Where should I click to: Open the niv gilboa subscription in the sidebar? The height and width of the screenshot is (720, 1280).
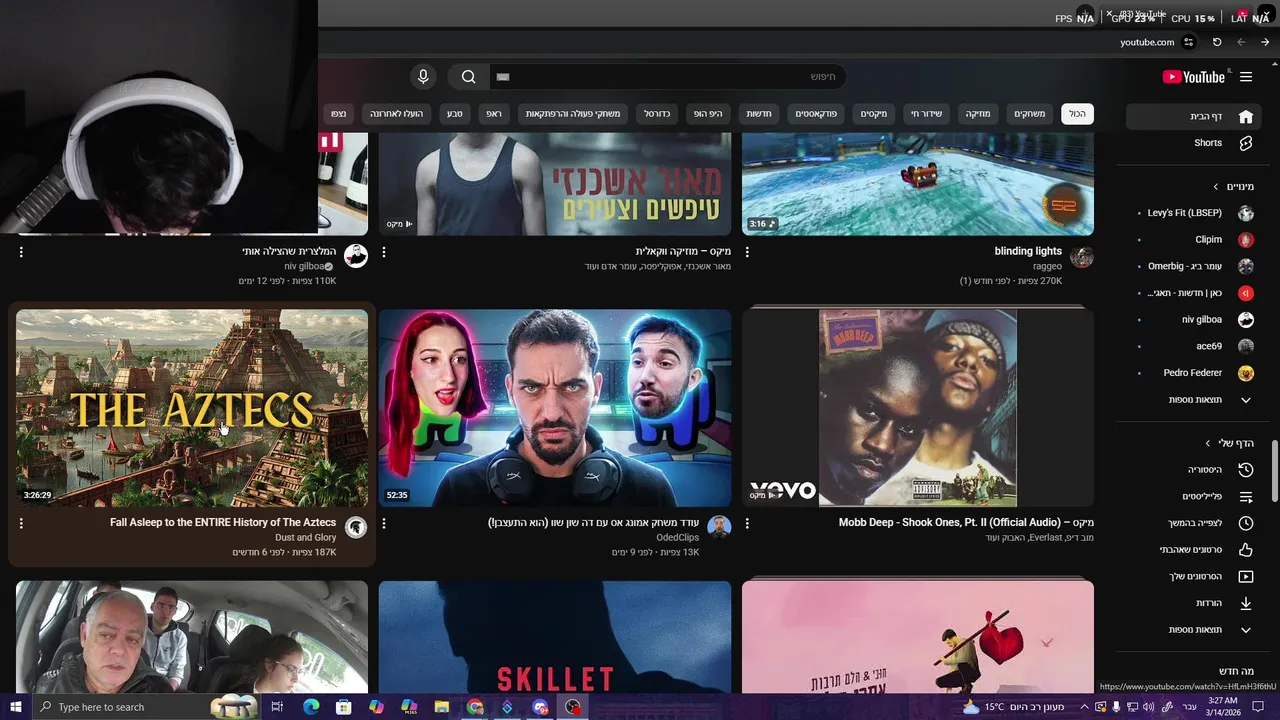click(x=1192, y=320)
